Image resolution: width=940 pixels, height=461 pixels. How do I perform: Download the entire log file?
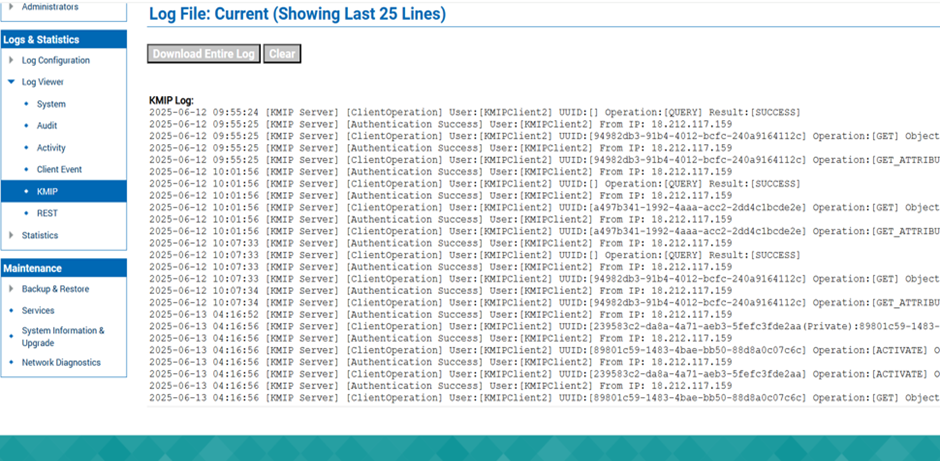pyautogui.click(x=204, y=54)
